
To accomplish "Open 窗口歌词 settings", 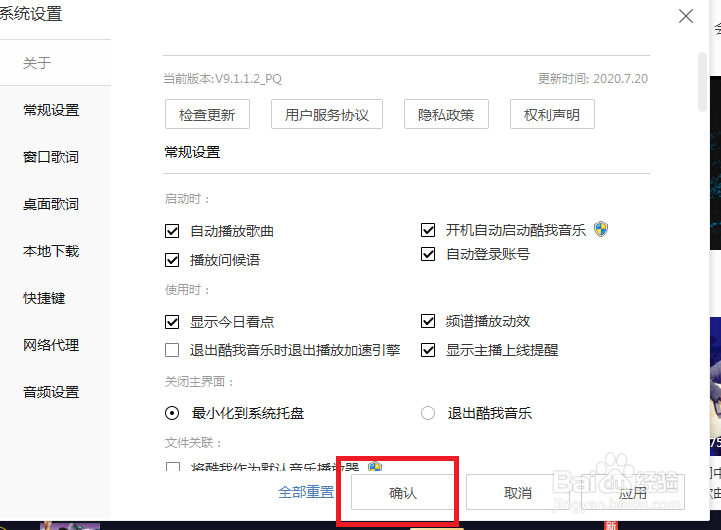I will [x=51, y=157].
